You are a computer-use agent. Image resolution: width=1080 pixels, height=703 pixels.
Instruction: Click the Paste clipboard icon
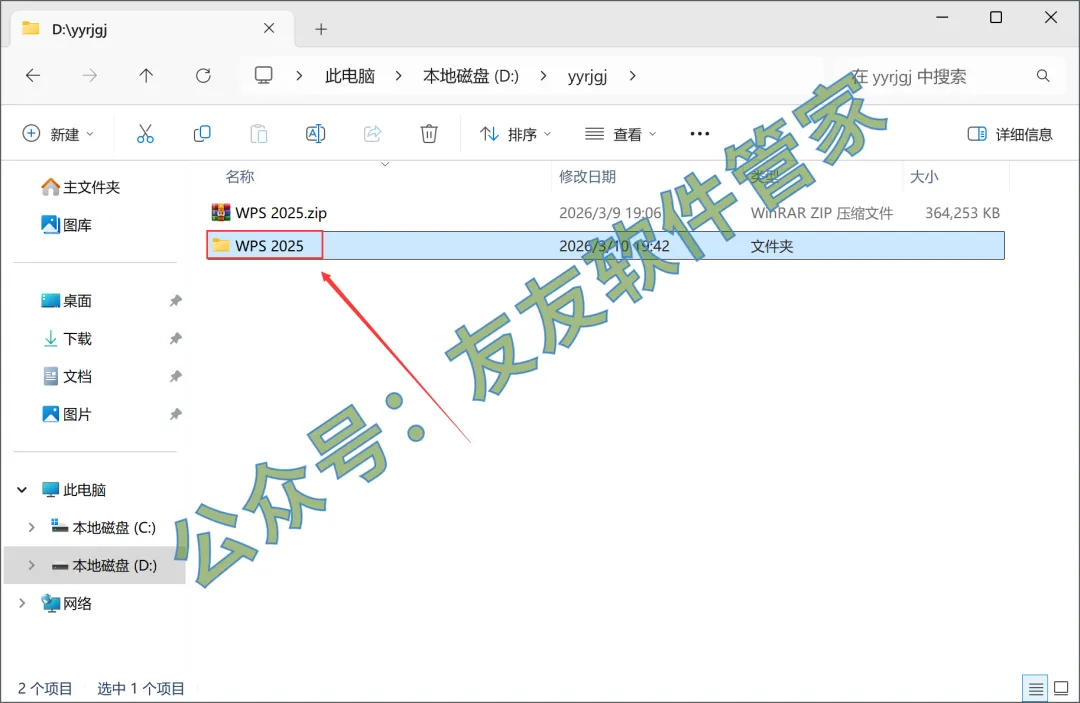point(259,134)
